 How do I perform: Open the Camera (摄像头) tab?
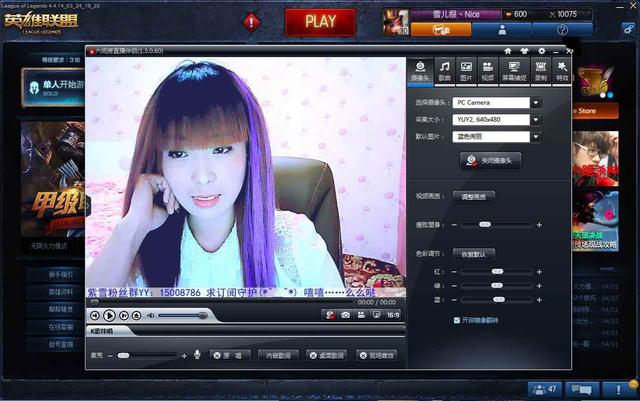click(420, 71)
